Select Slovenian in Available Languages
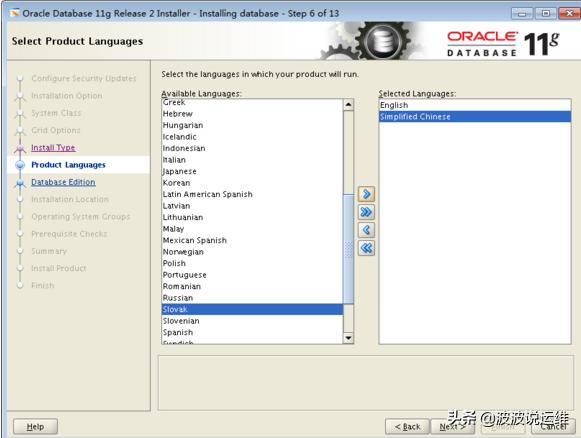The image size is (581, 438). point(252,321)
